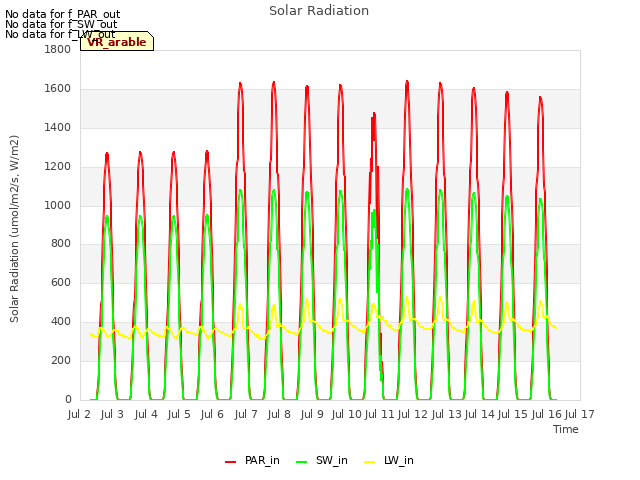Click the 800 y-axis tick label
The image size is (640, 480).
point(61,244)
